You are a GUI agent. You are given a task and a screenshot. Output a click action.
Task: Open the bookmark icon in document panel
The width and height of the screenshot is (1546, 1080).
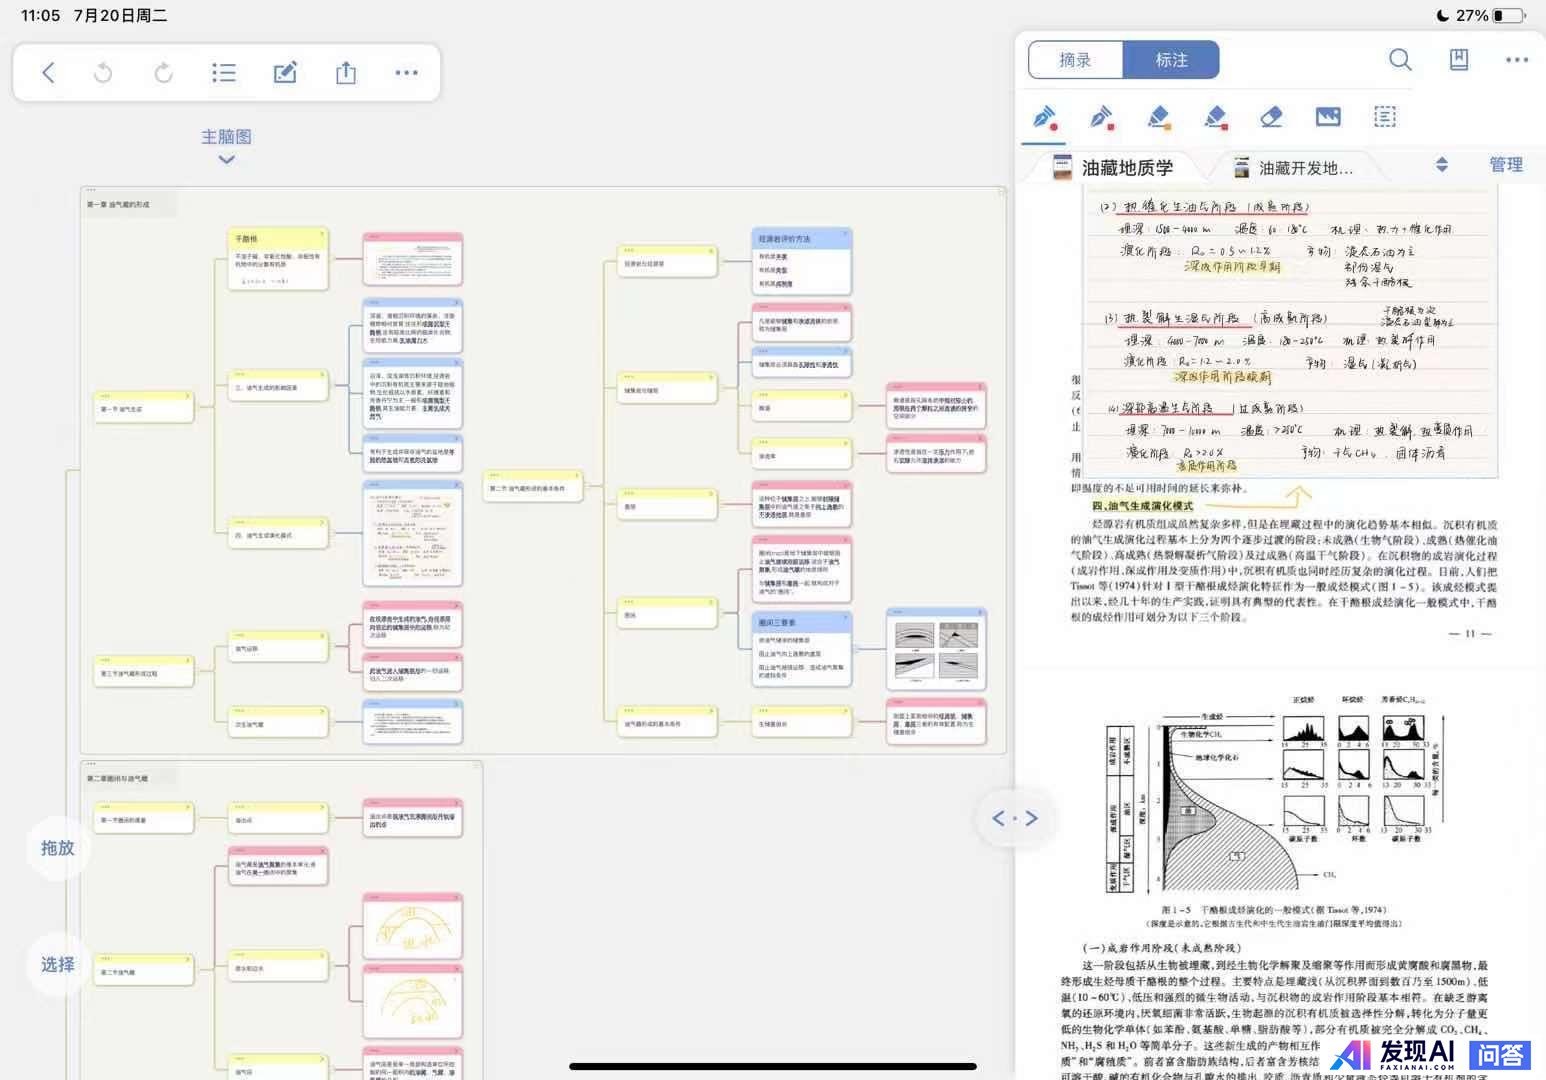click(1459, 60)
